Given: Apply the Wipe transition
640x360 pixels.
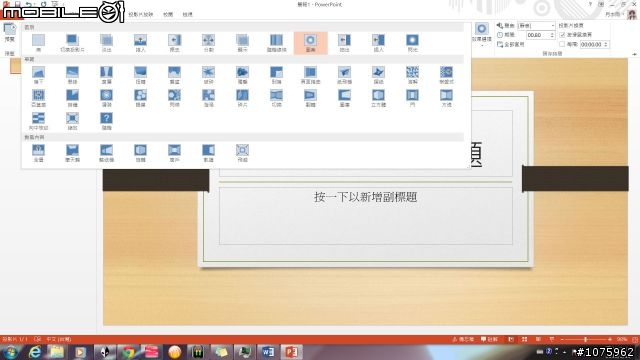Looking at the screenshot, I should tap(174, 43).
